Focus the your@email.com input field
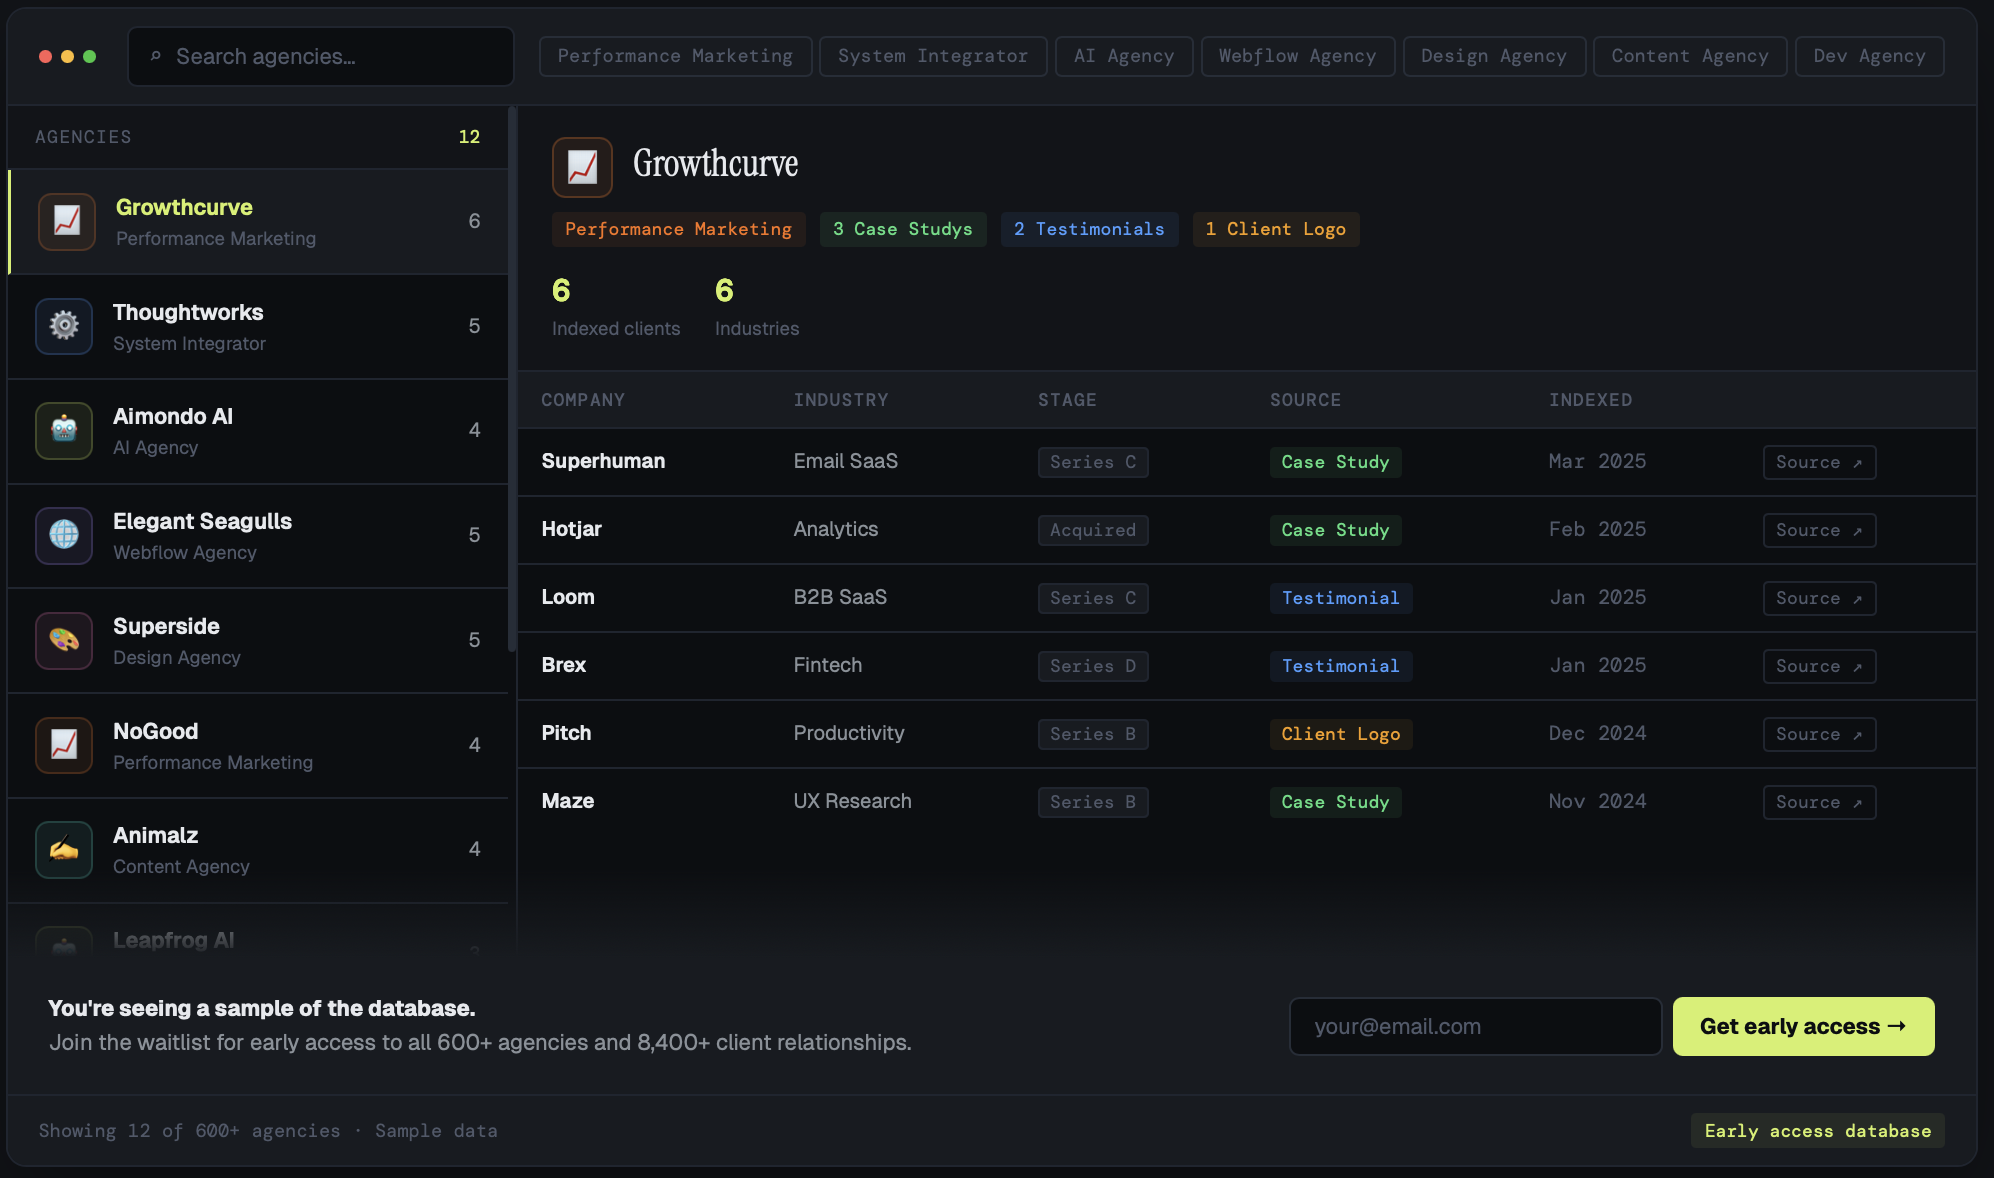This screenshot has height=1178, width=1994. (1475, 1026)
